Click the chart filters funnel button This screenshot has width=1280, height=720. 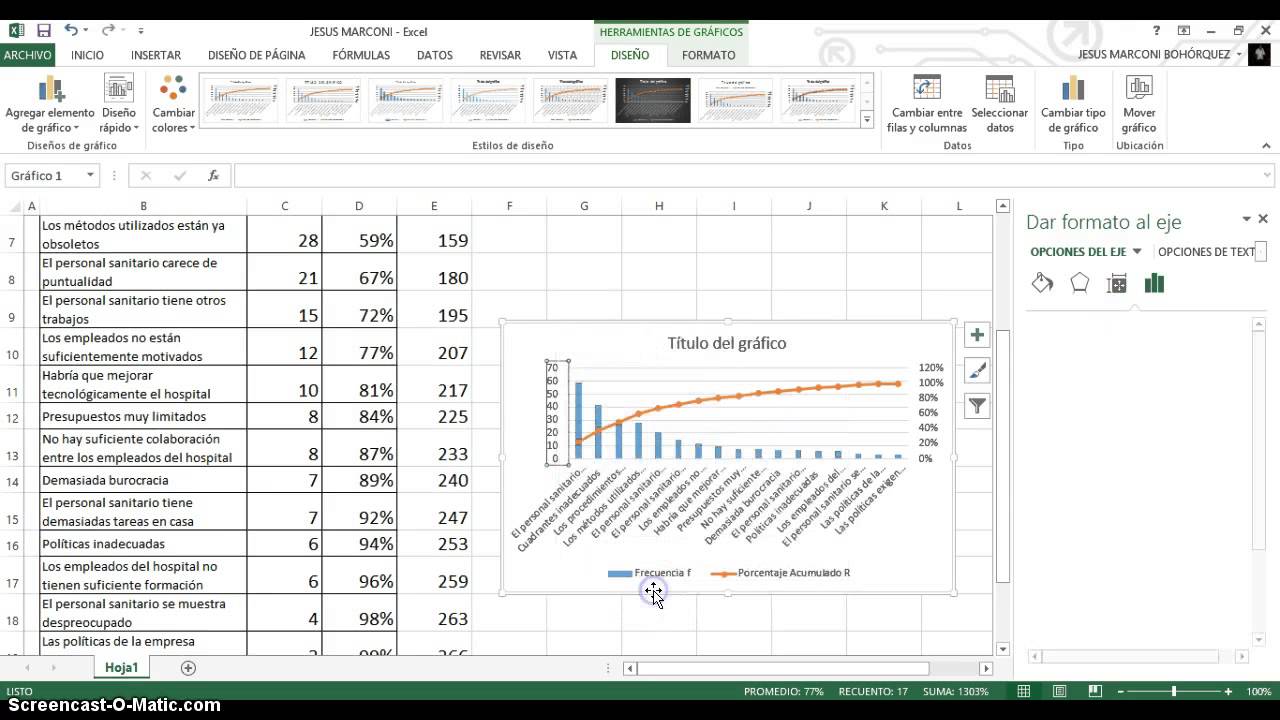pos(977,405)
